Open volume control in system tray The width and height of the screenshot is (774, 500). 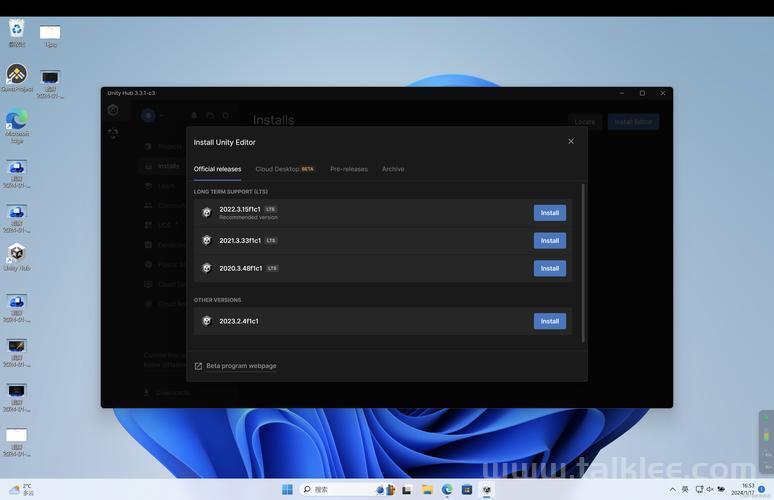click(710, 490)
